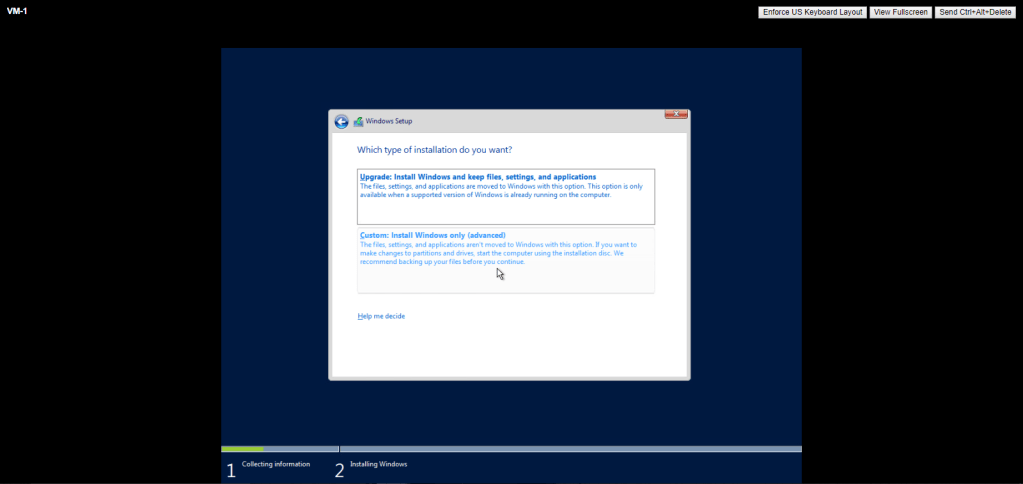Click the Upgrade option description text
Screen dimensions: 1023x484
coord(500,190)
